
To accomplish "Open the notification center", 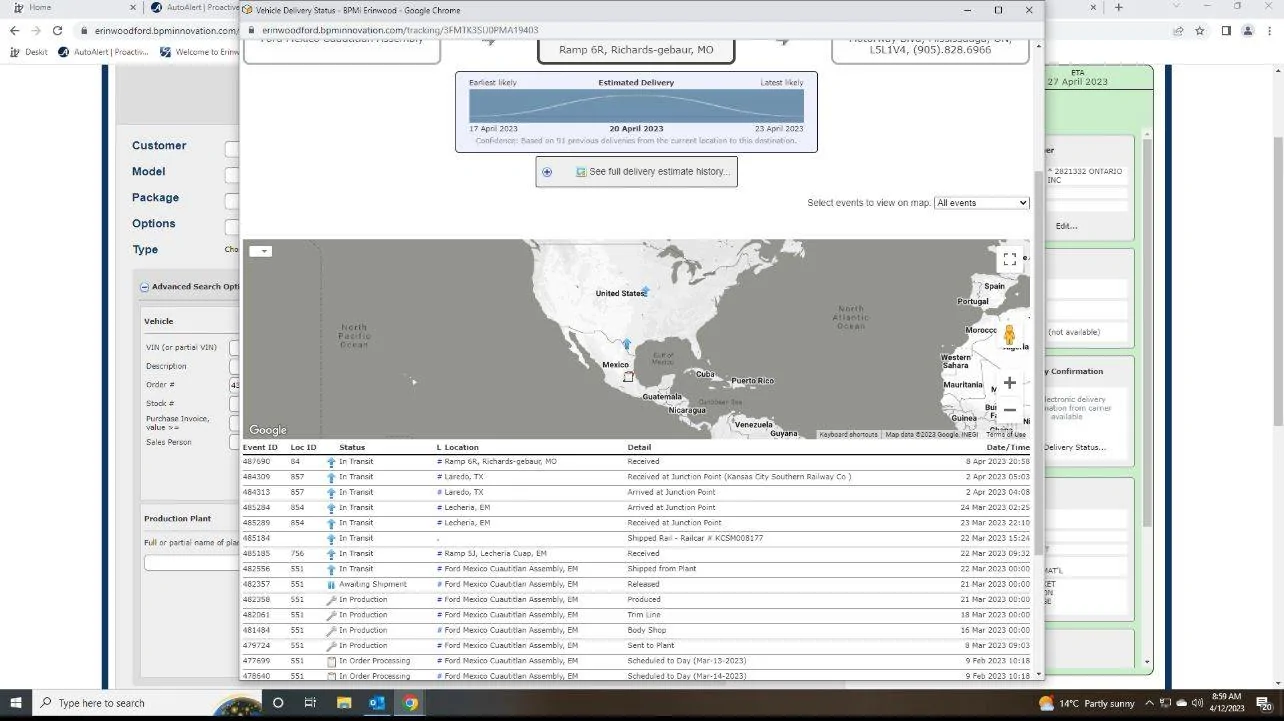I will tap(1263, 703).
